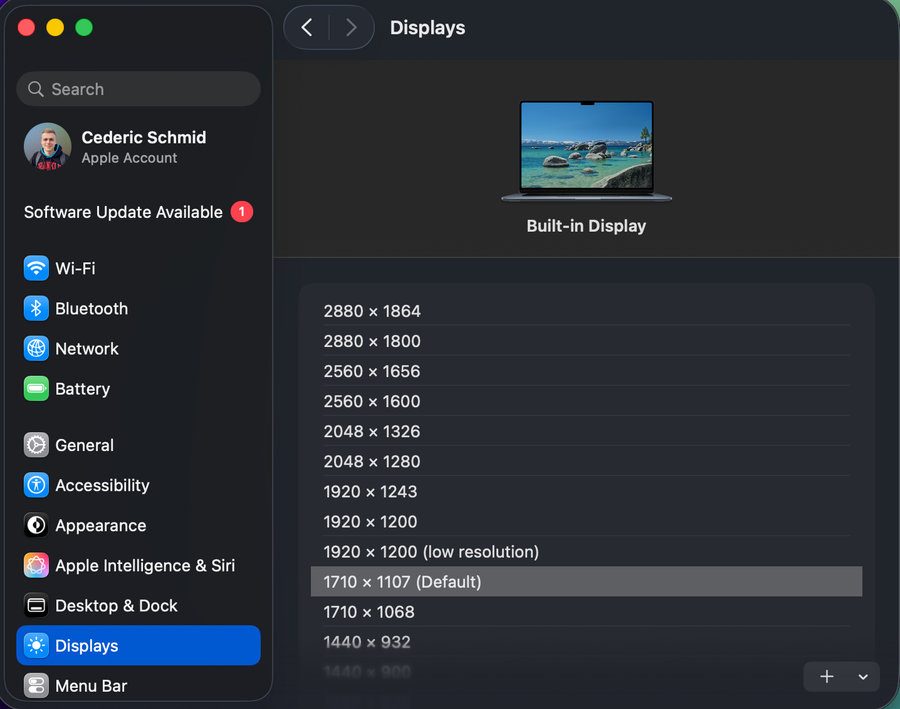Click the Displays sun icon
The image size is (900, 709).
pos(36,646)
